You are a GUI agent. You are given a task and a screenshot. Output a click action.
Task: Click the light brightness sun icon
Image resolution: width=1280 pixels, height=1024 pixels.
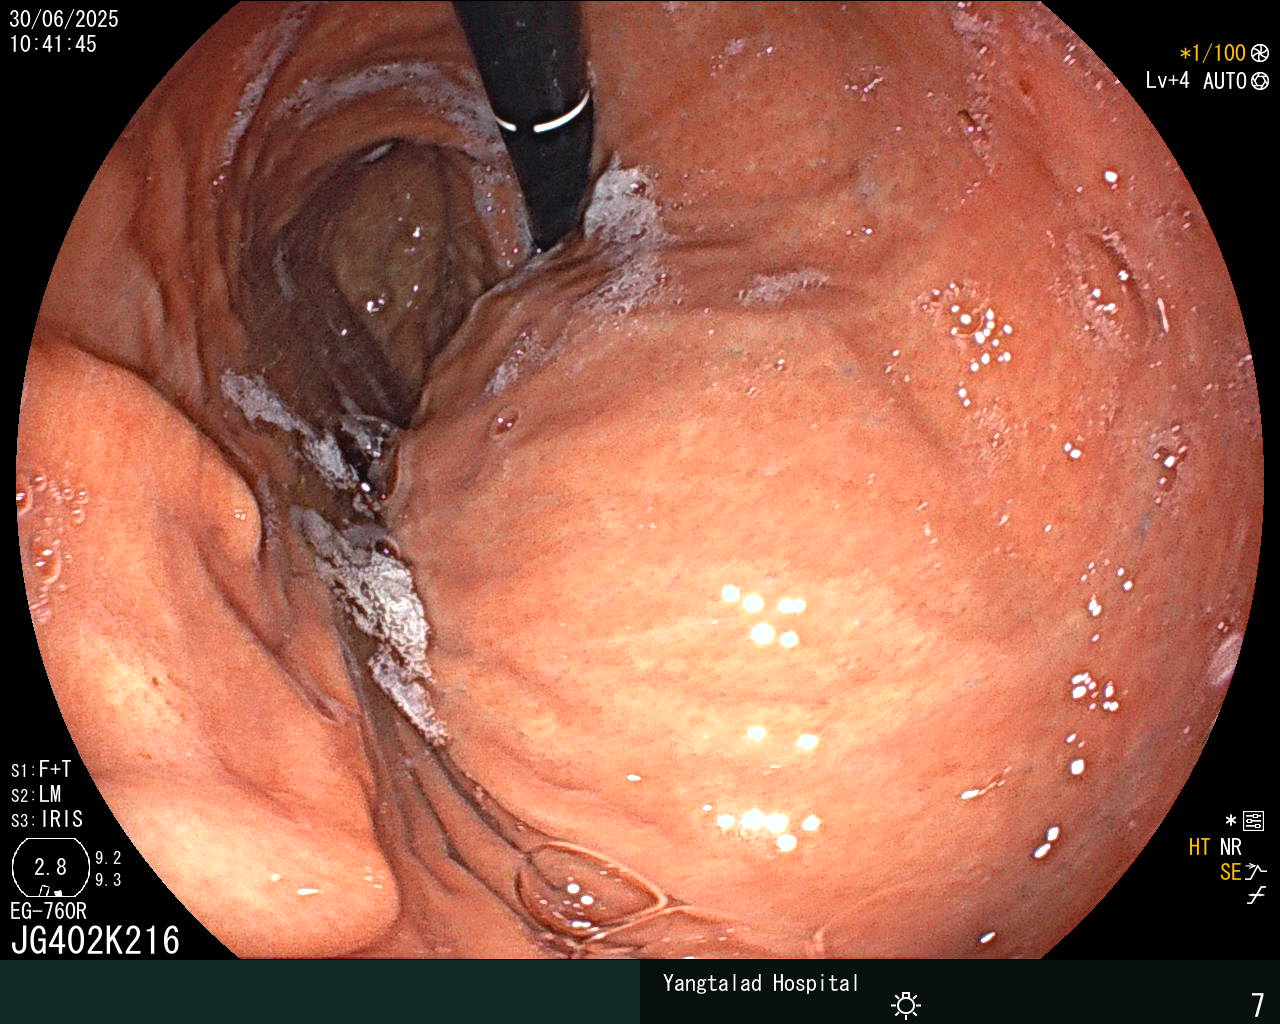click(906, 1004)
